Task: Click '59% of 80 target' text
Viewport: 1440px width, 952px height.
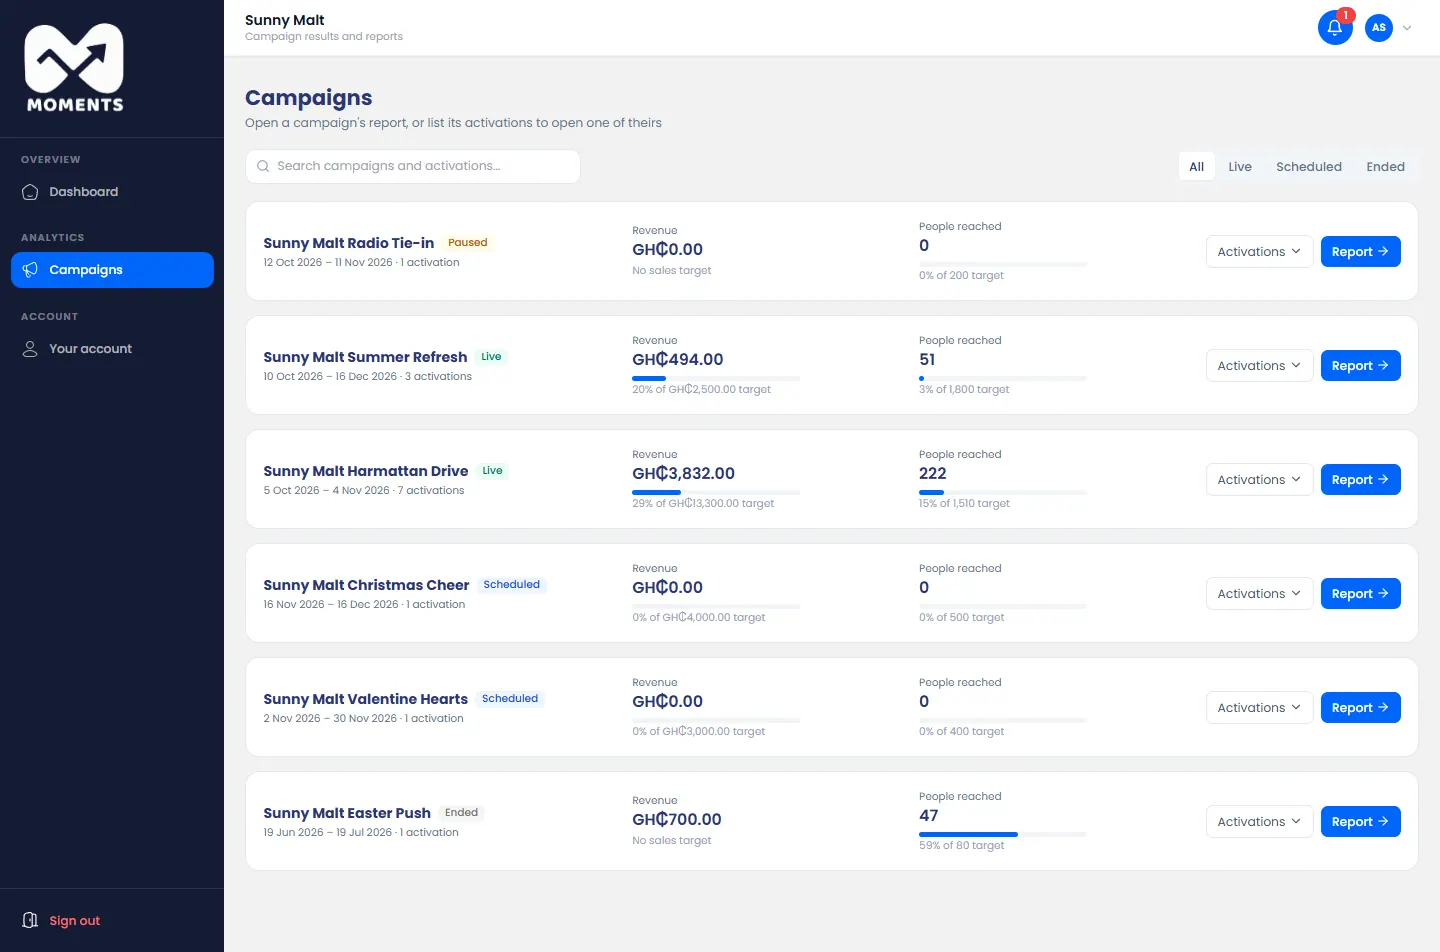Action: tap(962, 846)
